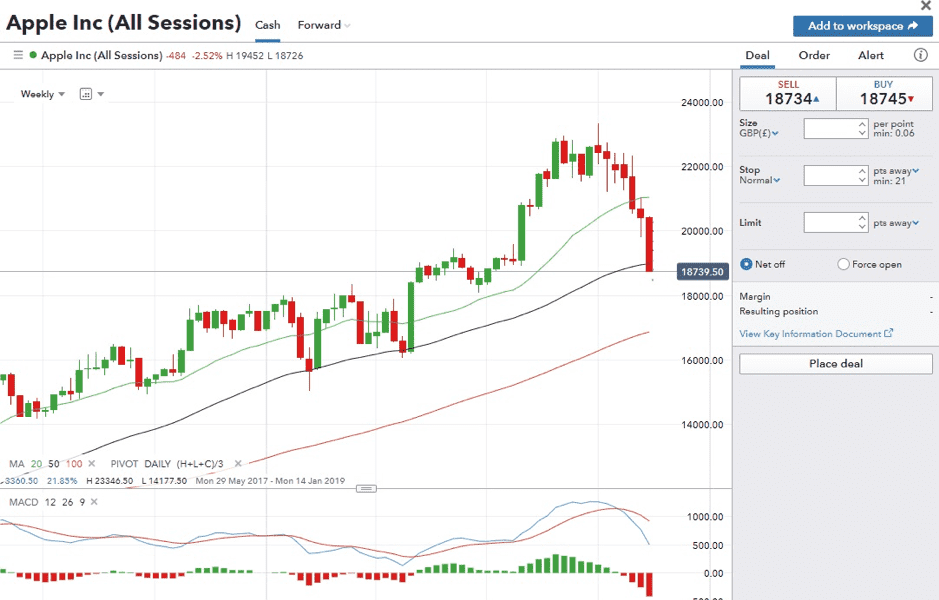This screenshot has width=939, height=600.
Task: Close the panel with the X icon
Action: pyautogui.click(x=926, y=6)
